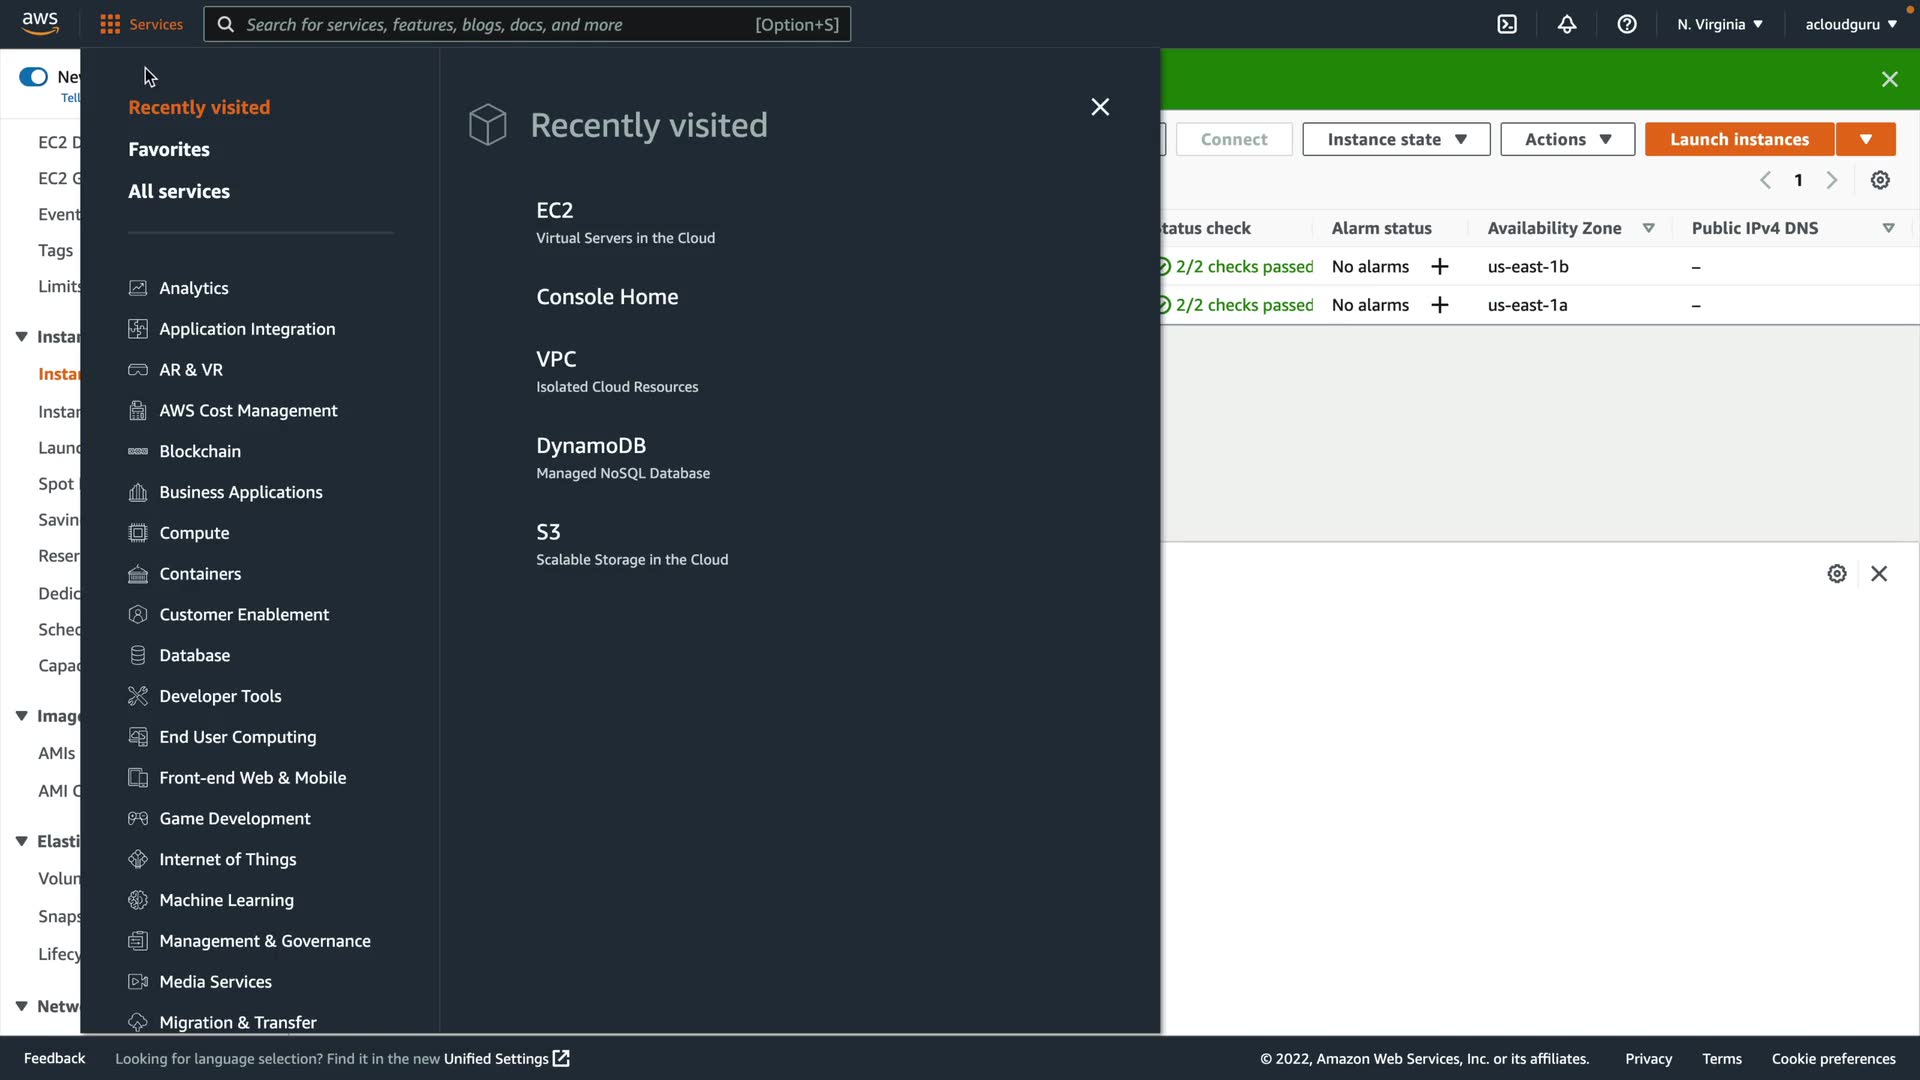
Task: Open DynamoDB from recently visited
Action: (x=591, y=445)
